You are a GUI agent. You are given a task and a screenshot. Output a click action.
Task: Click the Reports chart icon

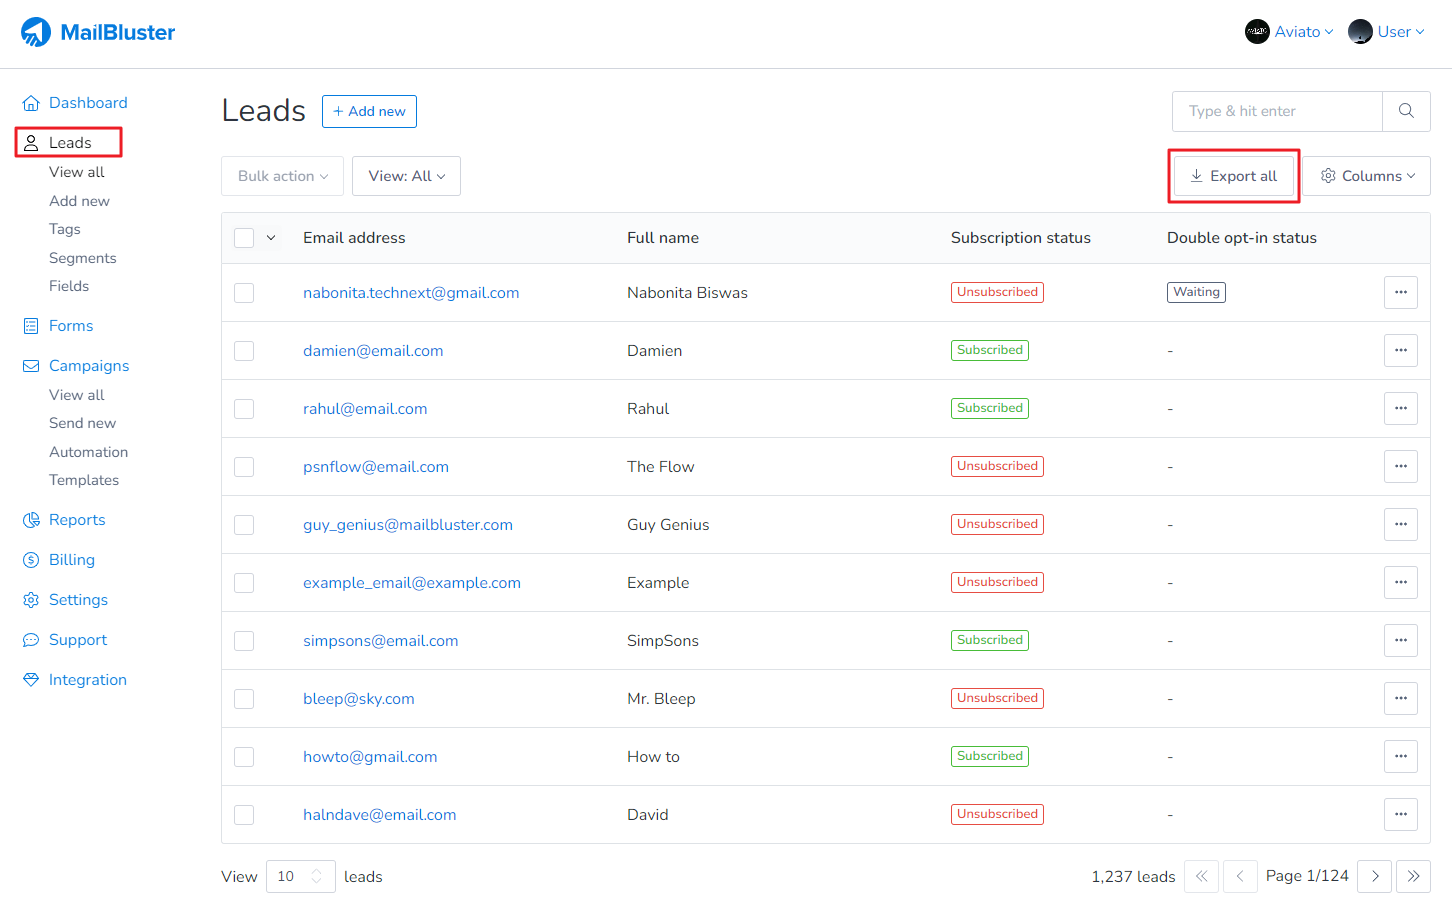click(31, 520)
